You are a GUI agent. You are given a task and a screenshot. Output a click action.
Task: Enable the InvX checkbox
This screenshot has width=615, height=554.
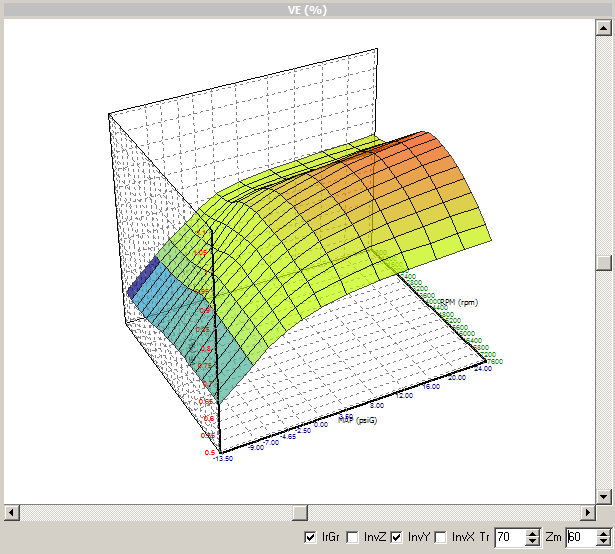point(441,538)
